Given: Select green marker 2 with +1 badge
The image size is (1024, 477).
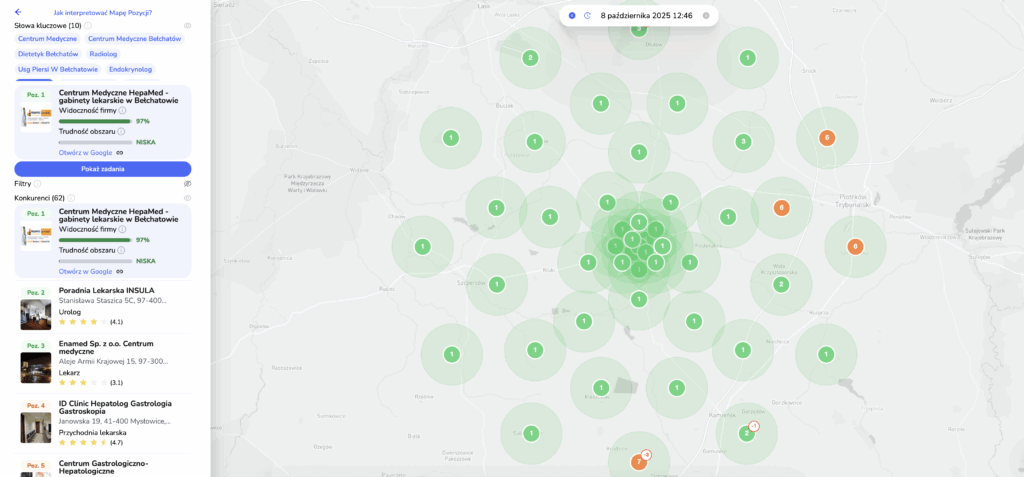Looking at the screenshot, I should [x=746, y=433].
